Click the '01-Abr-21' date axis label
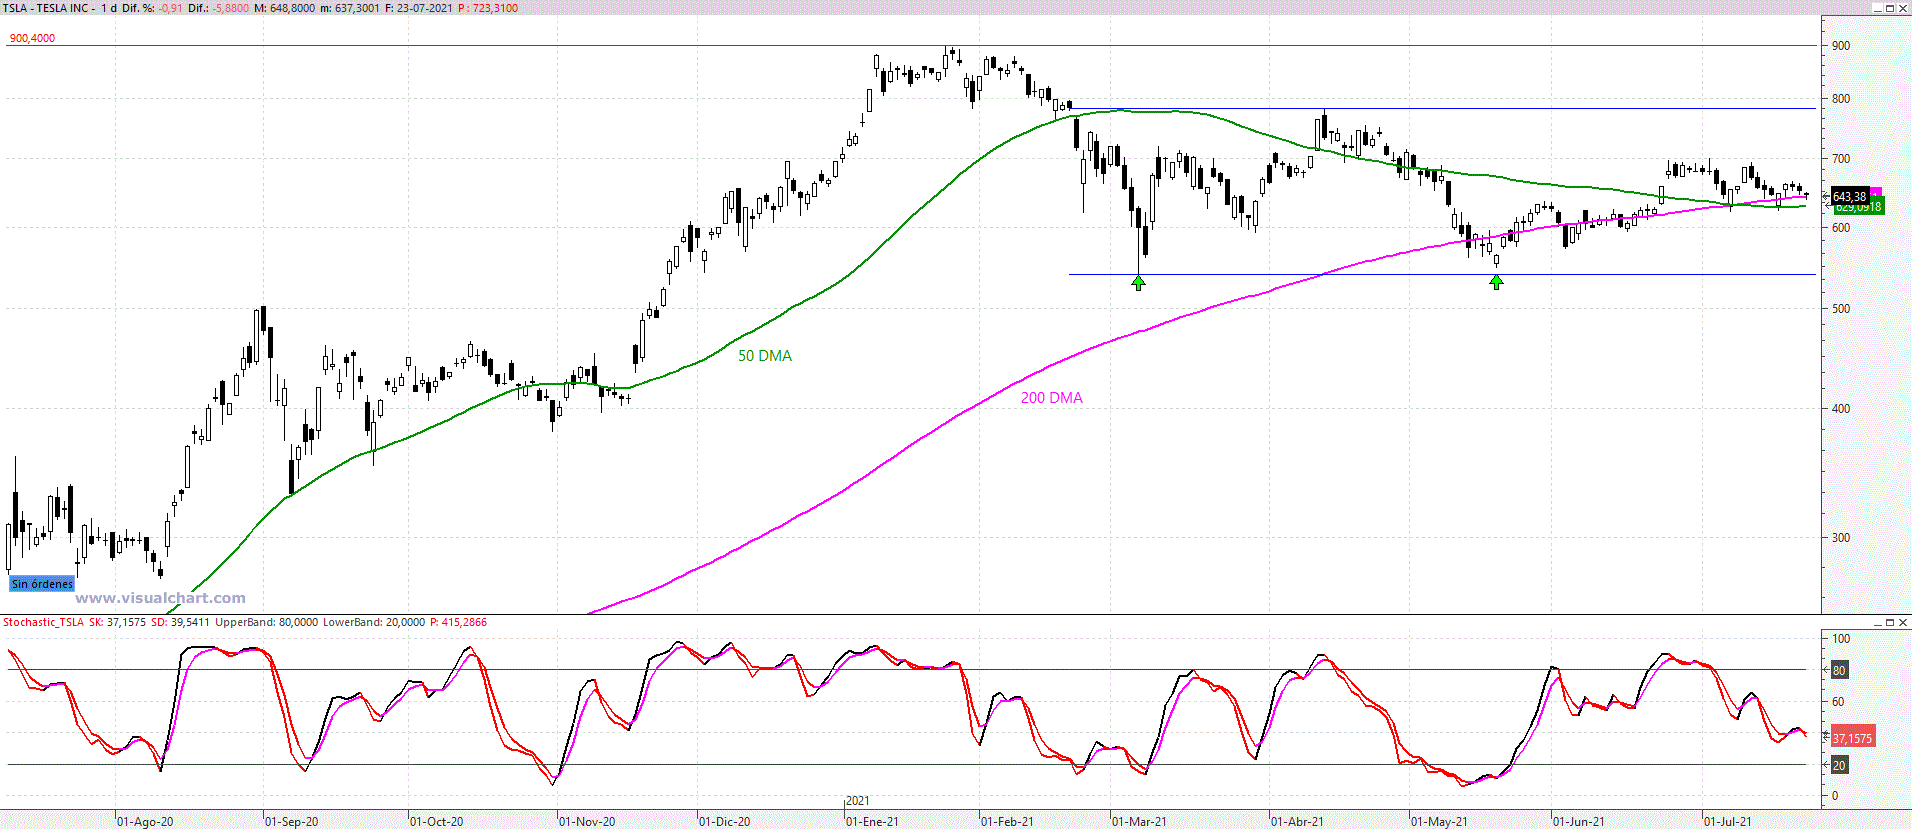The height and width of the screenshot is (829, 1912). (x=1298, y=822)
